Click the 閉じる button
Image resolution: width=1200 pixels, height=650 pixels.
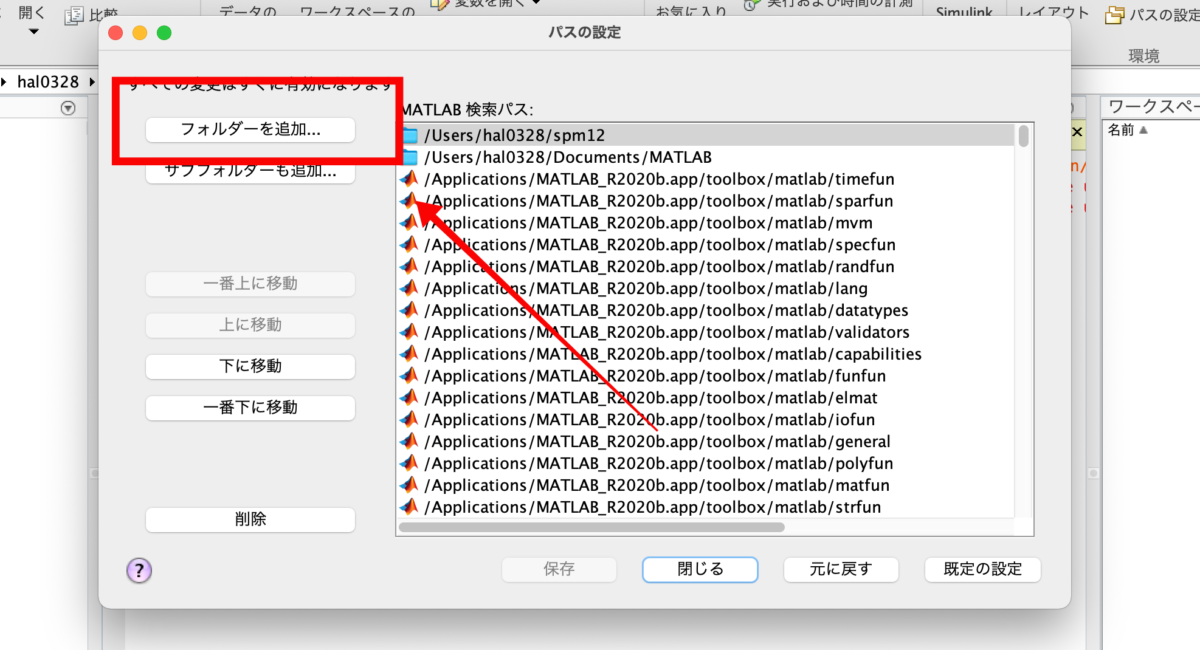tap(699, 569)
